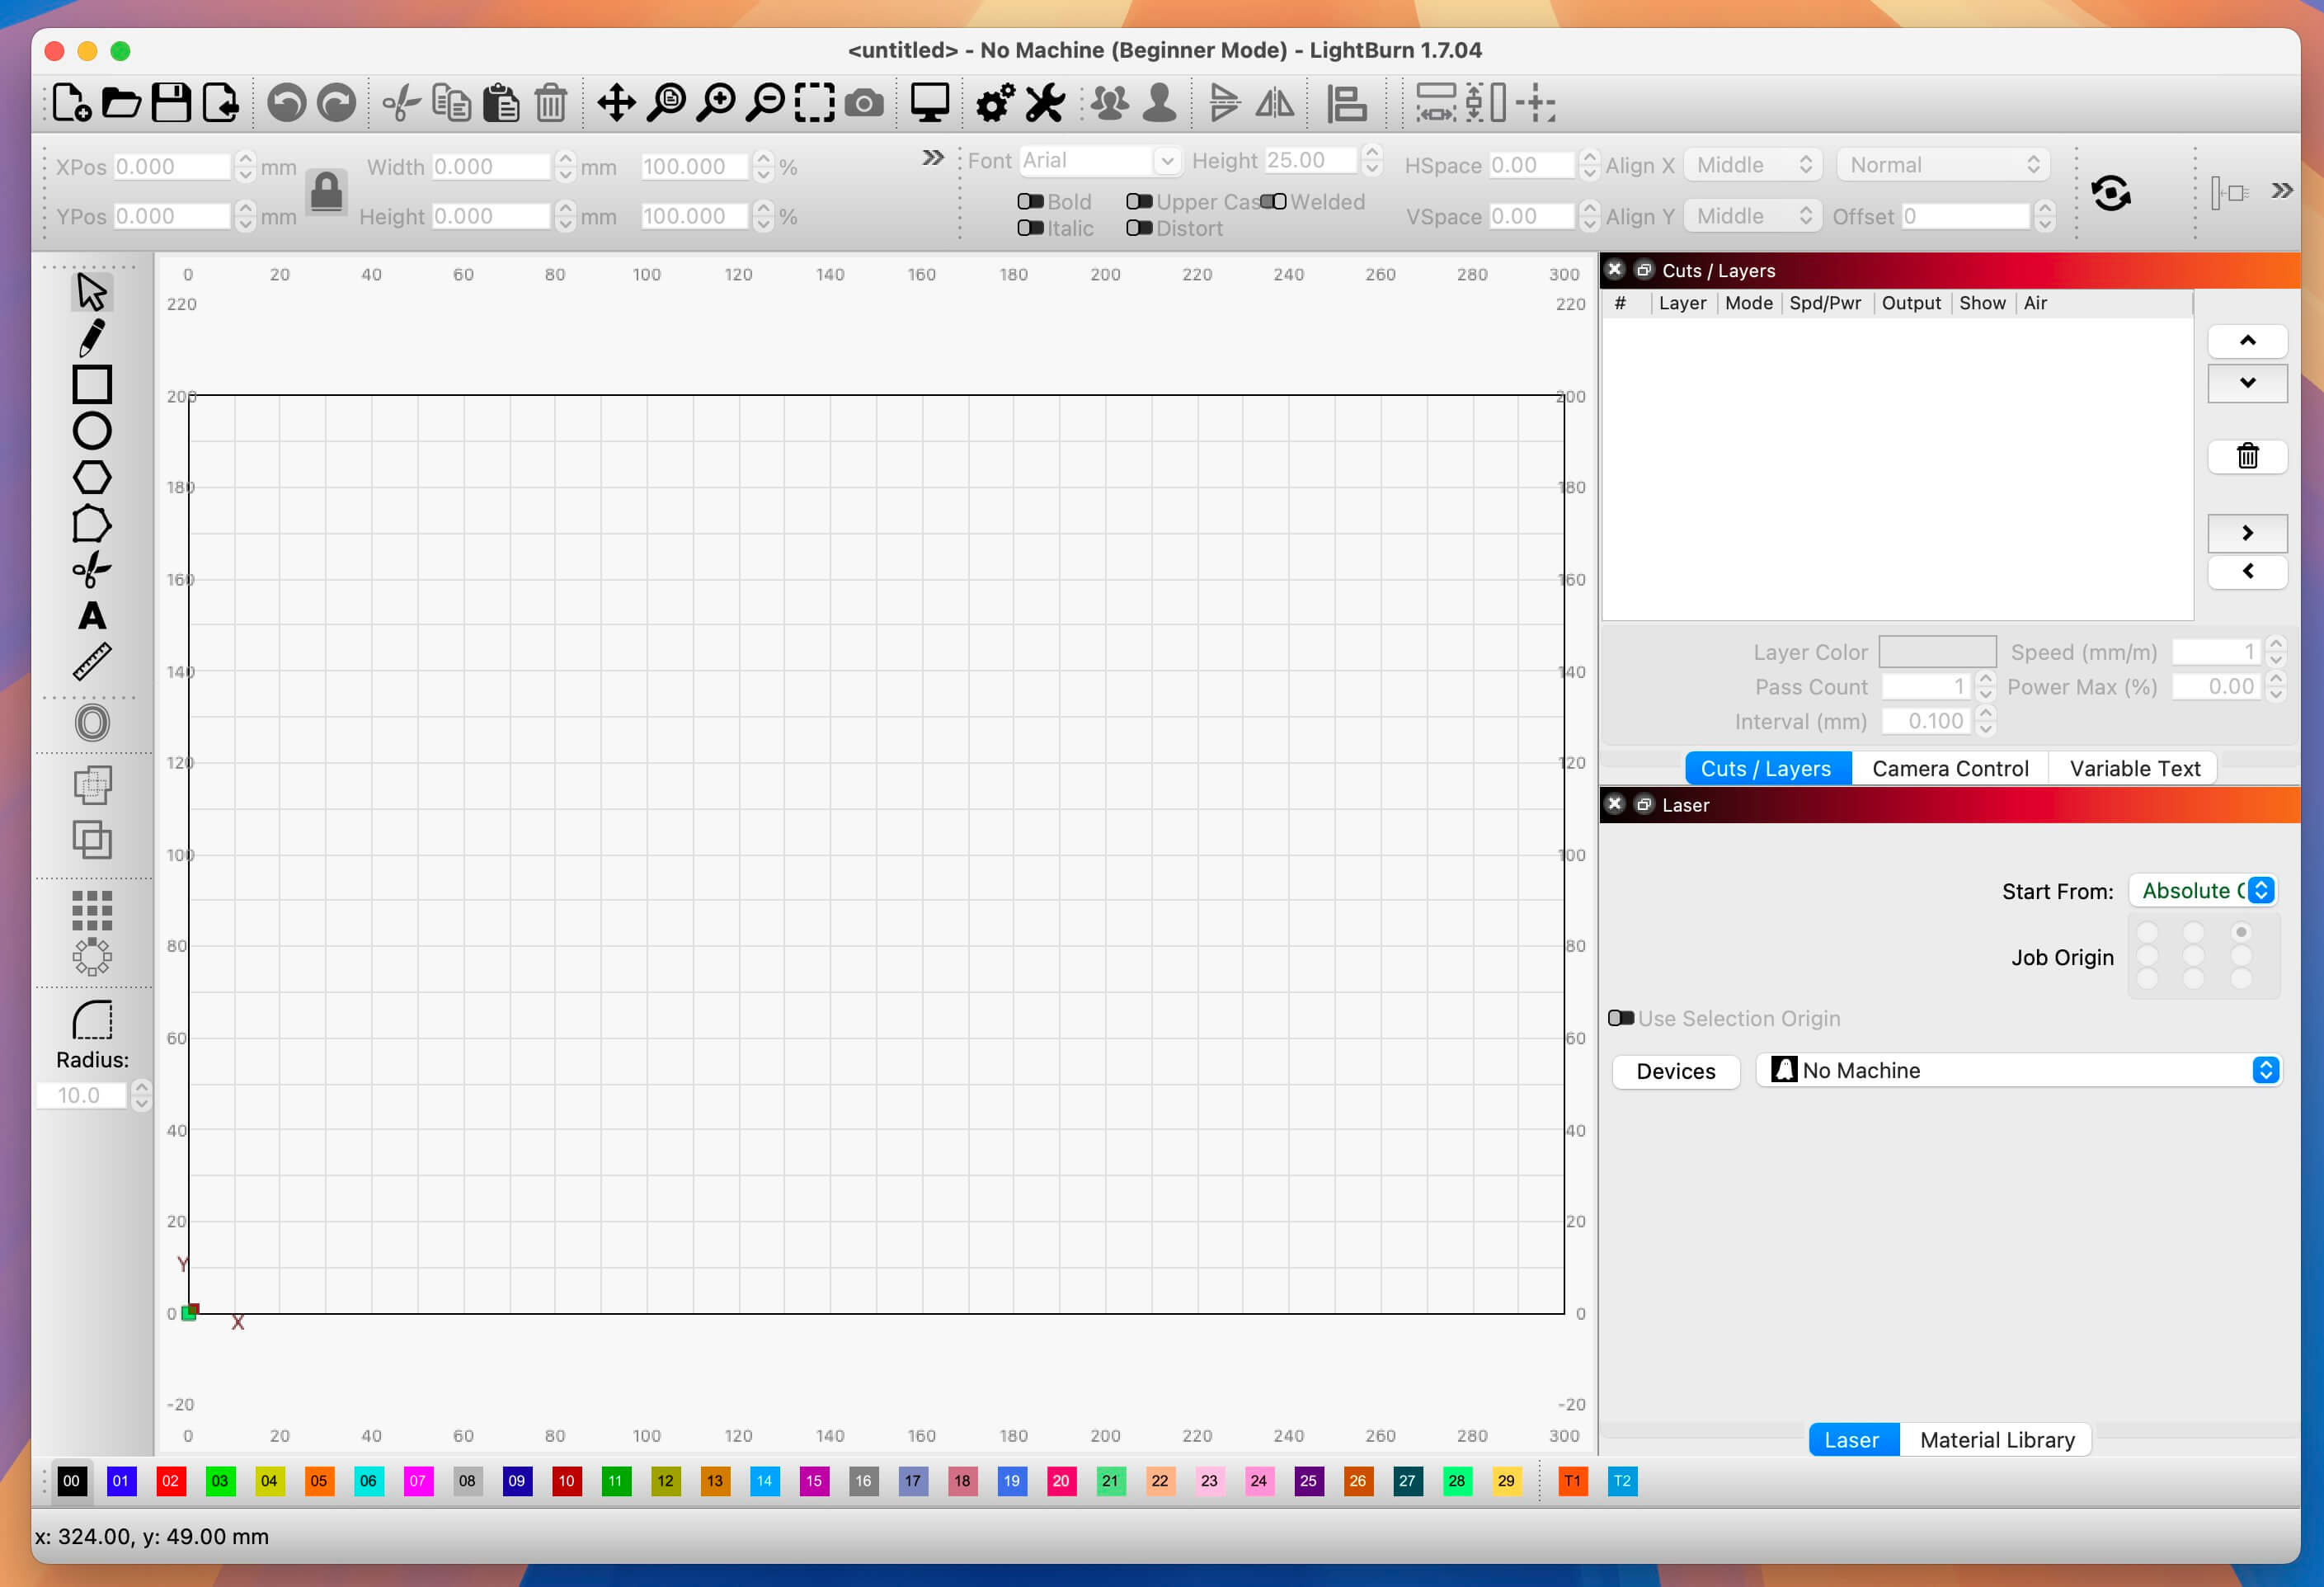Click the layer delete trash button
This screenshot has width=2324, height=1587.
[x=2247, y=456]
